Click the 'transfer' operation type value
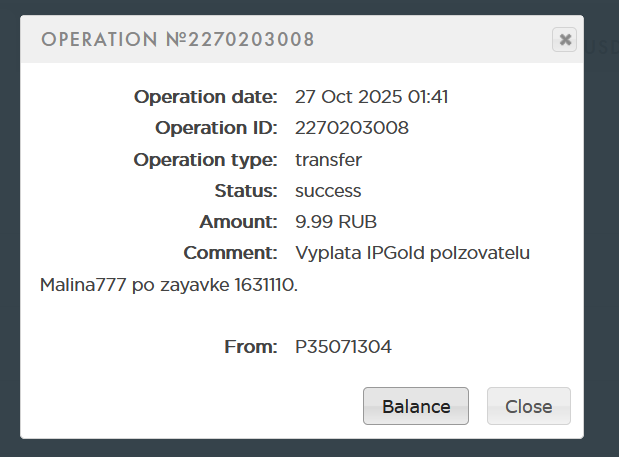The width and height of the screenshot is (619, 457). 328,159
